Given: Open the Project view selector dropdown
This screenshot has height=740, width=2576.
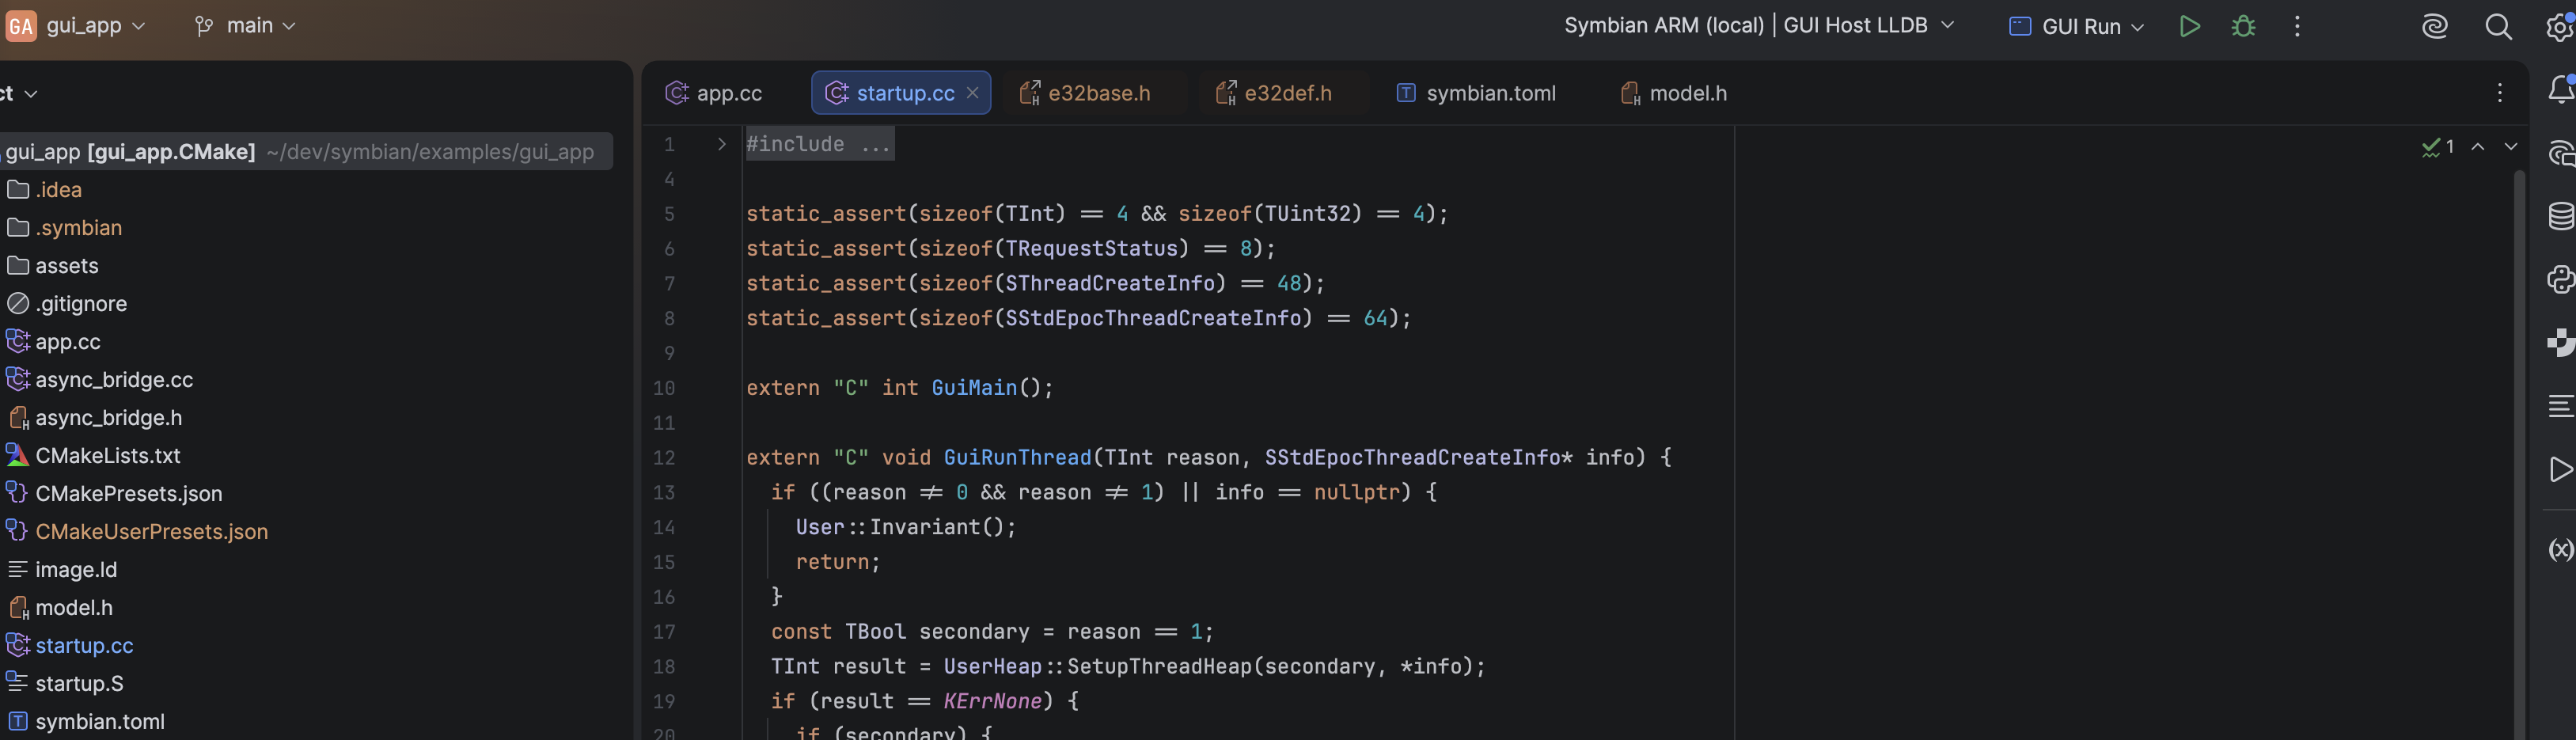Looking at the screenshot, I should click(x=19, y=94).
